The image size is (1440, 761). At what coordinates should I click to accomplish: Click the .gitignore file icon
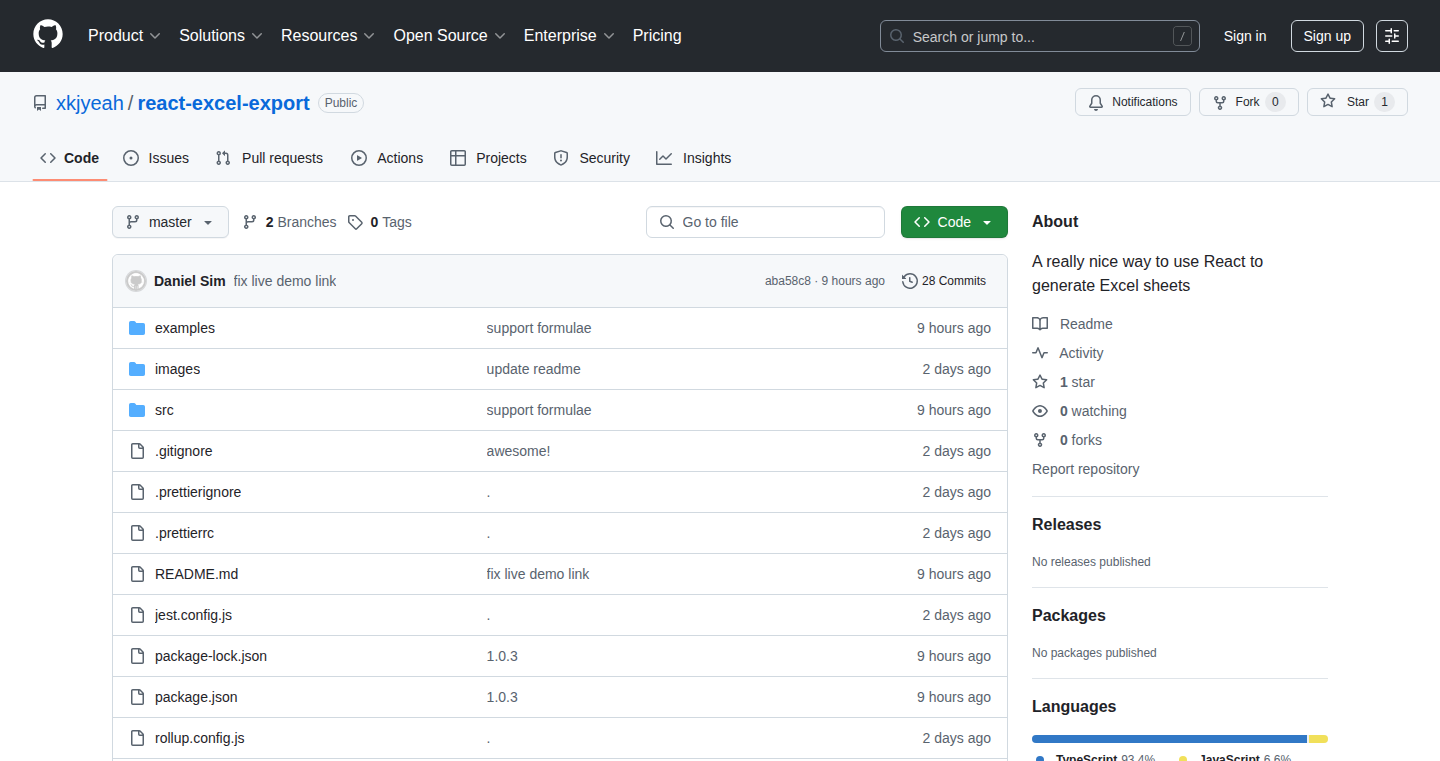click(137, 451)
